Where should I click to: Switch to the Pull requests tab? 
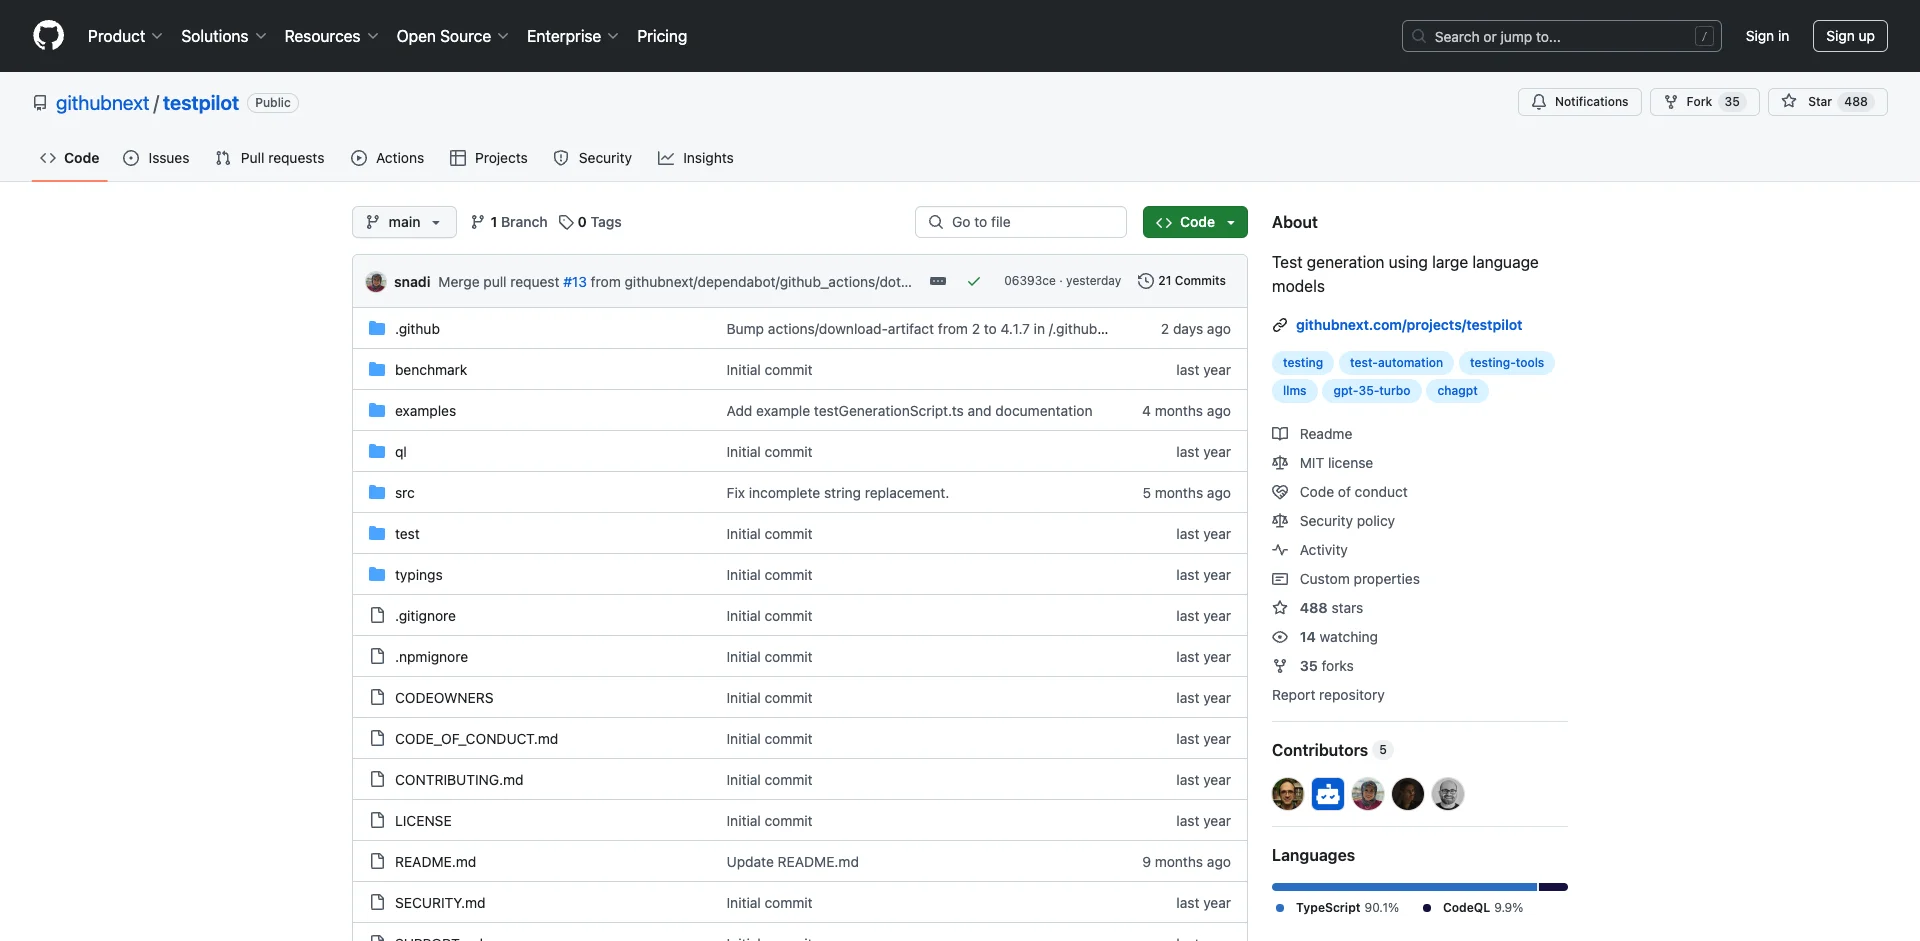[x=270, y=158]
